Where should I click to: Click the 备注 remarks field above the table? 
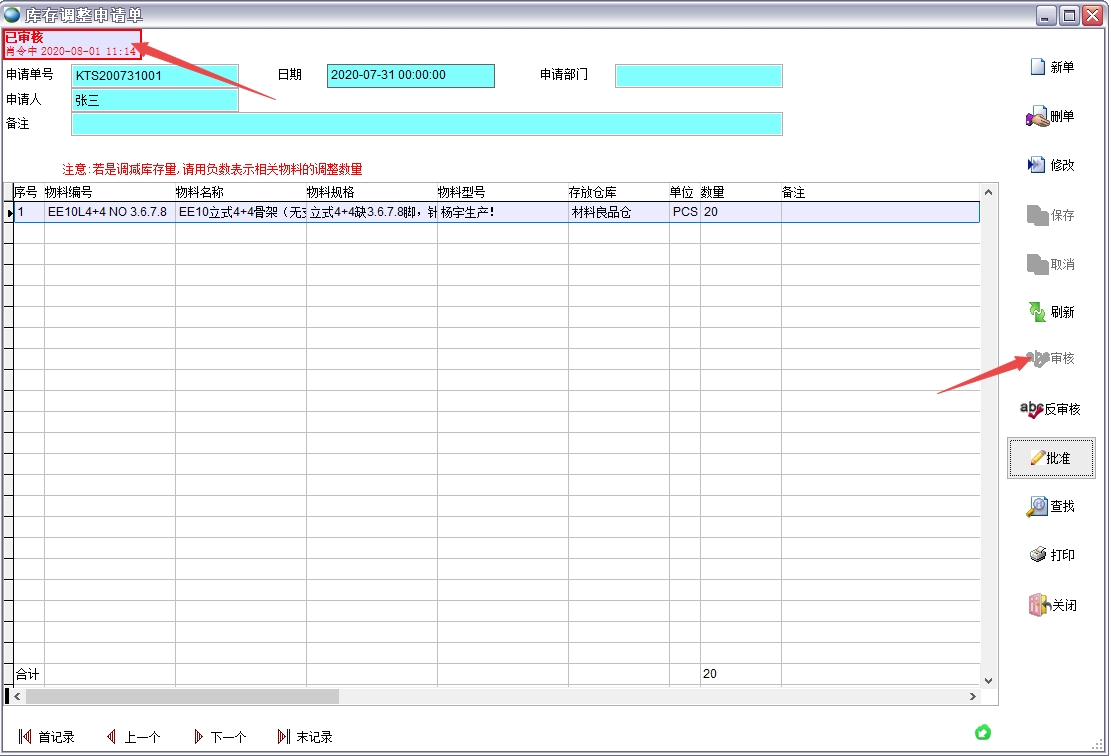point(426,124)
